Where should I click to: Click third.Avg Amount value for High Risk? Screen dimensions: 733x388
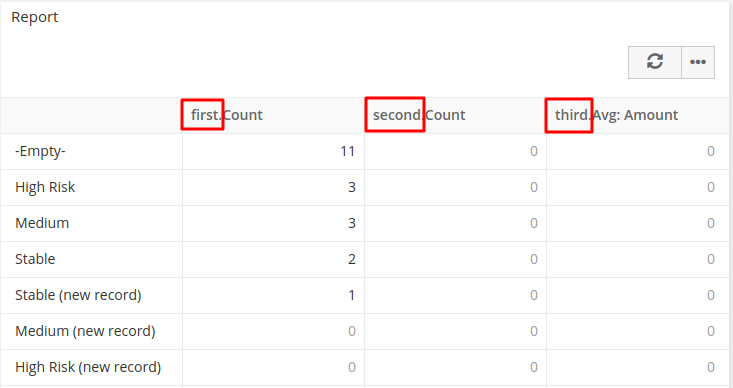711,187
